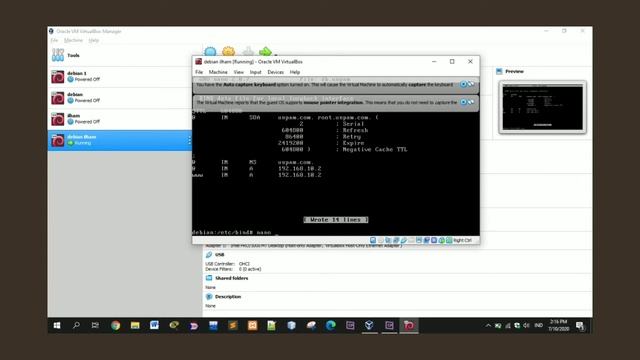Click the mouse integration status icon
Screen dimensions: 640x360
442,240
